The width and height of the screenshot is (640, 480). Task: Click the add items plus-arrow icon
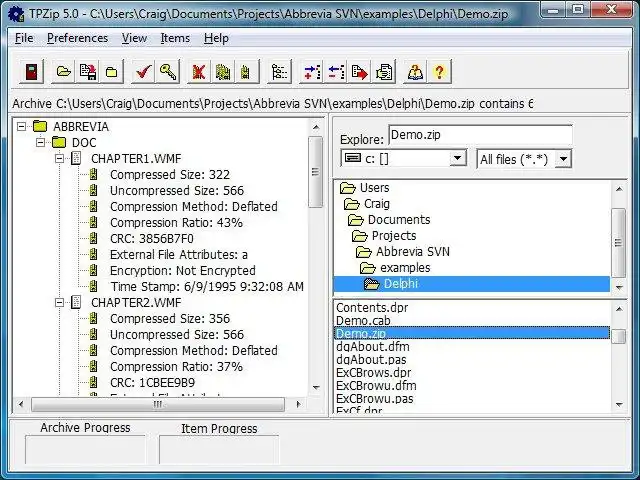tap(311, 72)
